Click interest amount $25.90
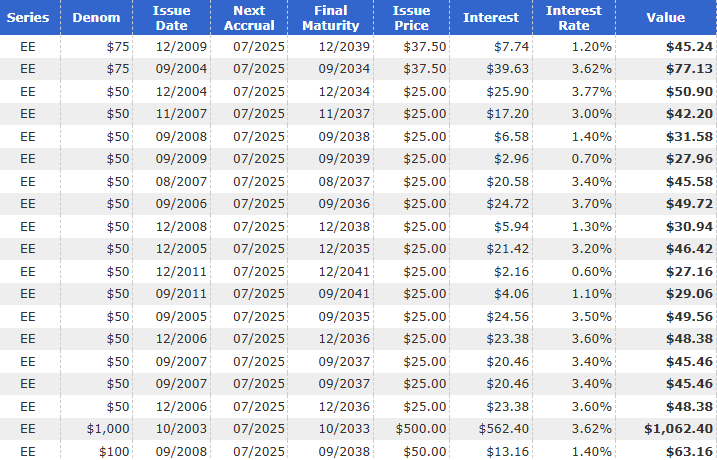The height and width of the screenshot is (460, 717). [508, 91]
